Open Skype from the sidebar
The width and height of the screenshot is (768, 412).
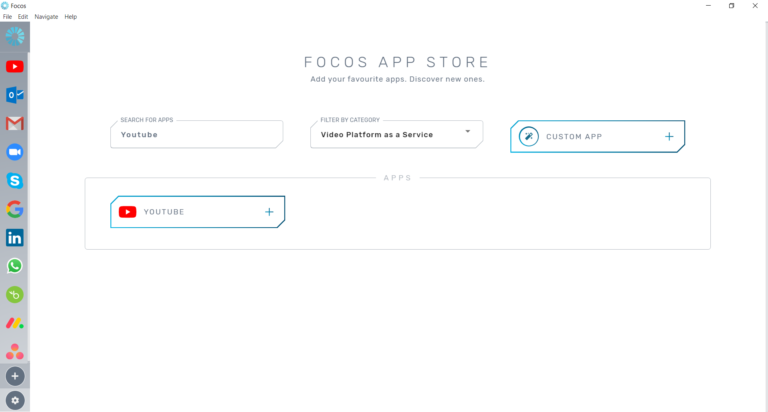click(15, 181)
